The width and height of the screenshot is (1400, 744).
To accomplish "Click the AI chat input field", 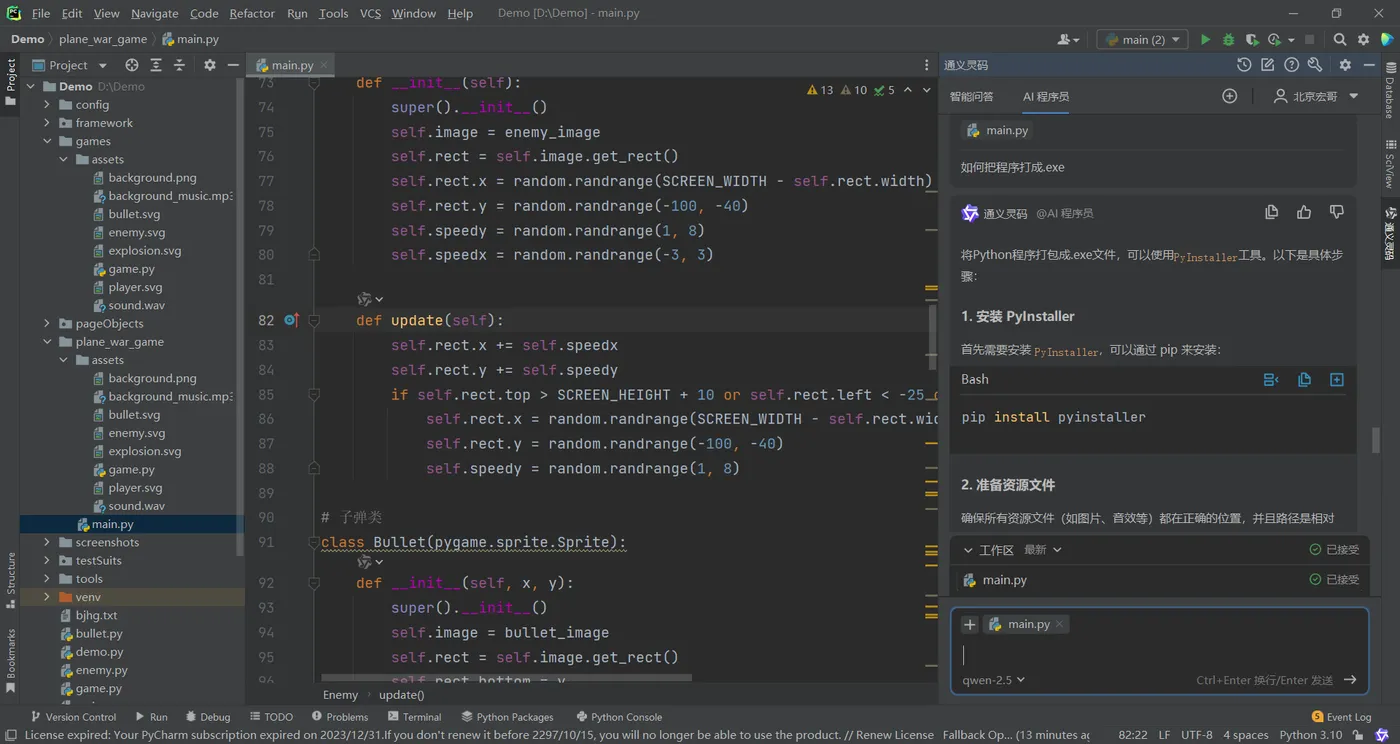I will (1150, 655).
